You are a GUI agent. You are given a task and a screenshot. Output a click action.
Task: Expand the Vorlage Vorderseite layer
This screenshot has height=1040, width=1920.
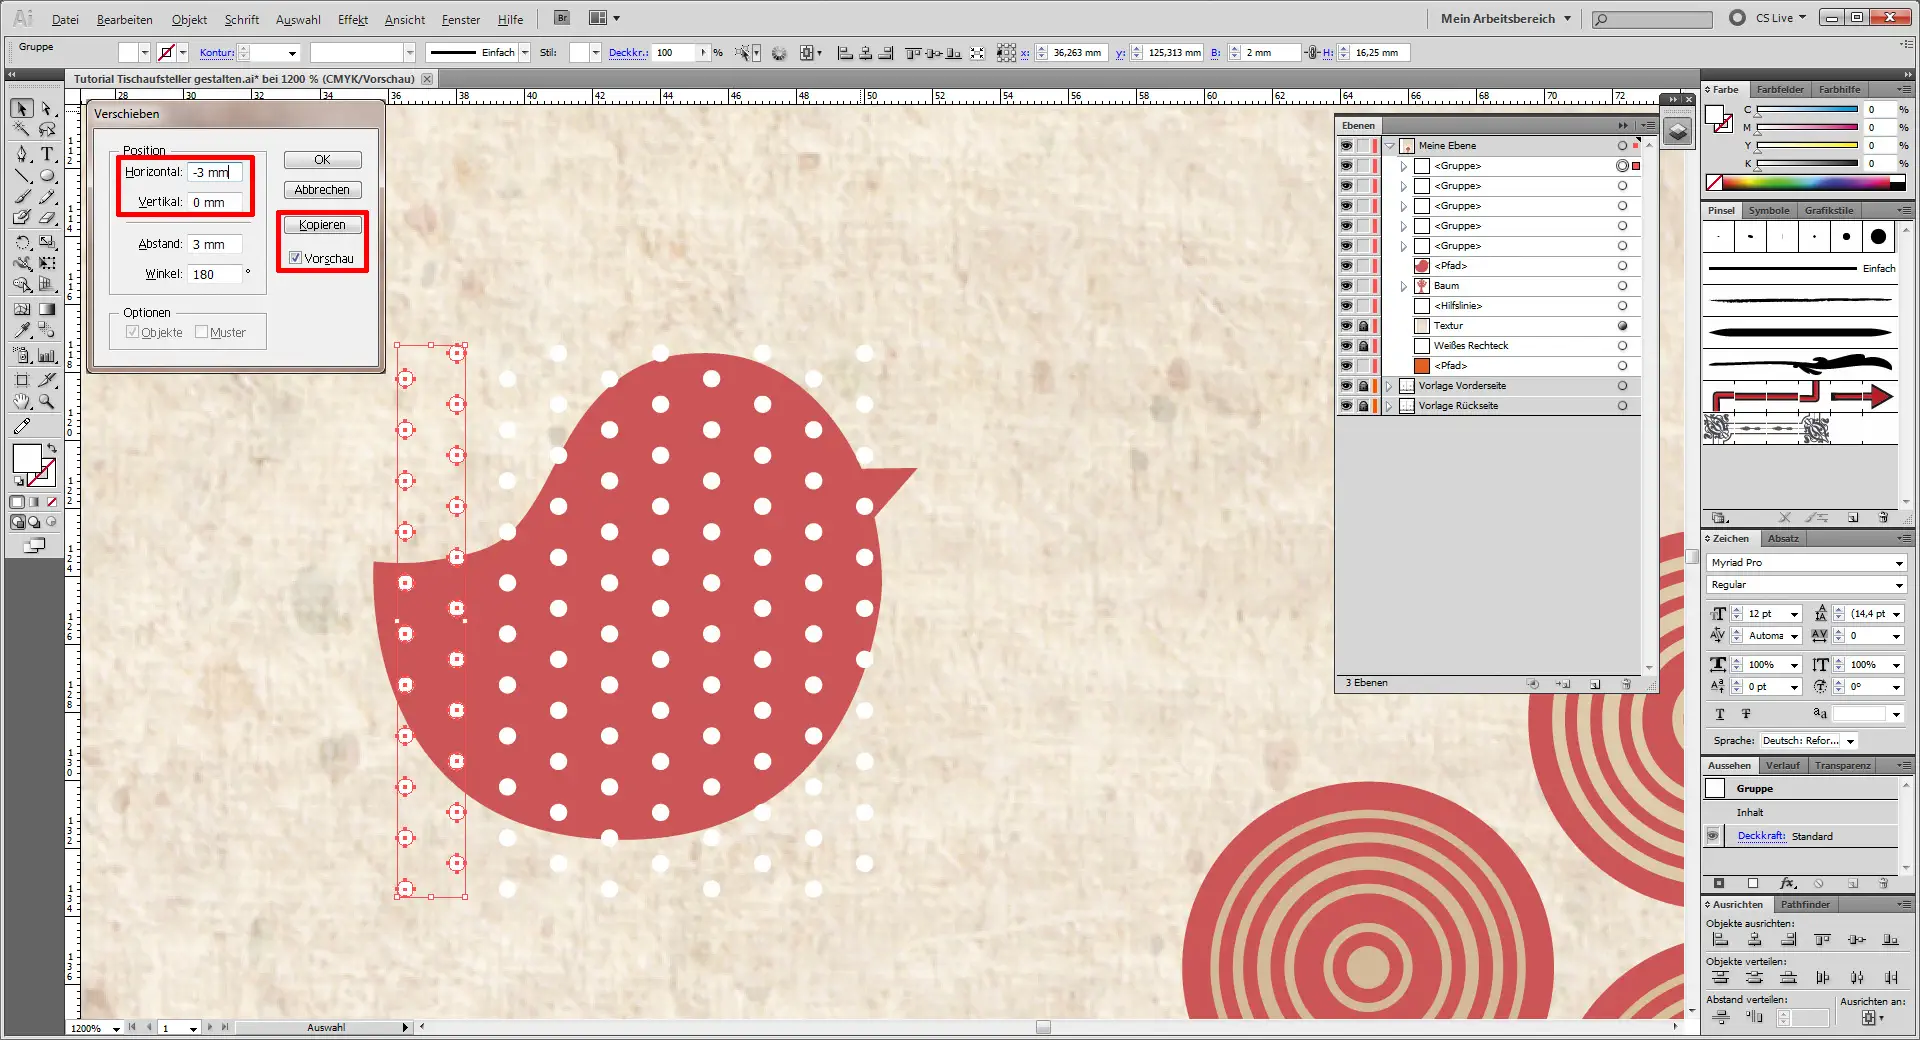pyautogui.click(x=1389, y=386)
